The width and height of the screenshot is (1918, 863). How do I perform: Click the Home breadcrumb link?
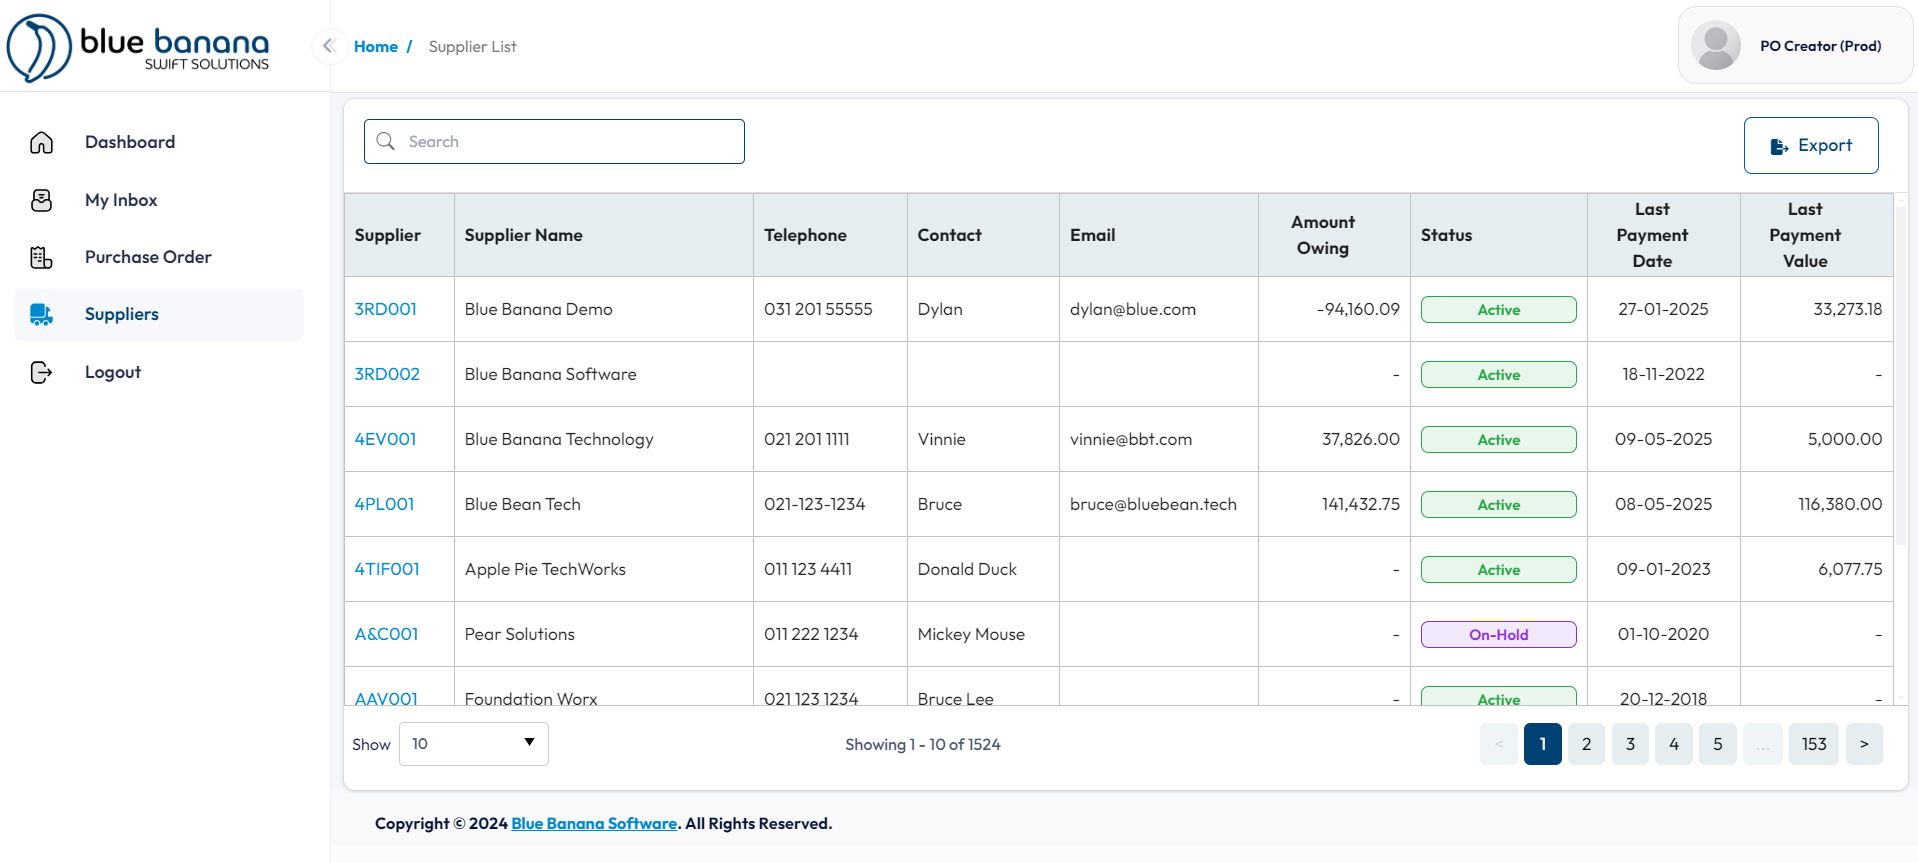376,46
